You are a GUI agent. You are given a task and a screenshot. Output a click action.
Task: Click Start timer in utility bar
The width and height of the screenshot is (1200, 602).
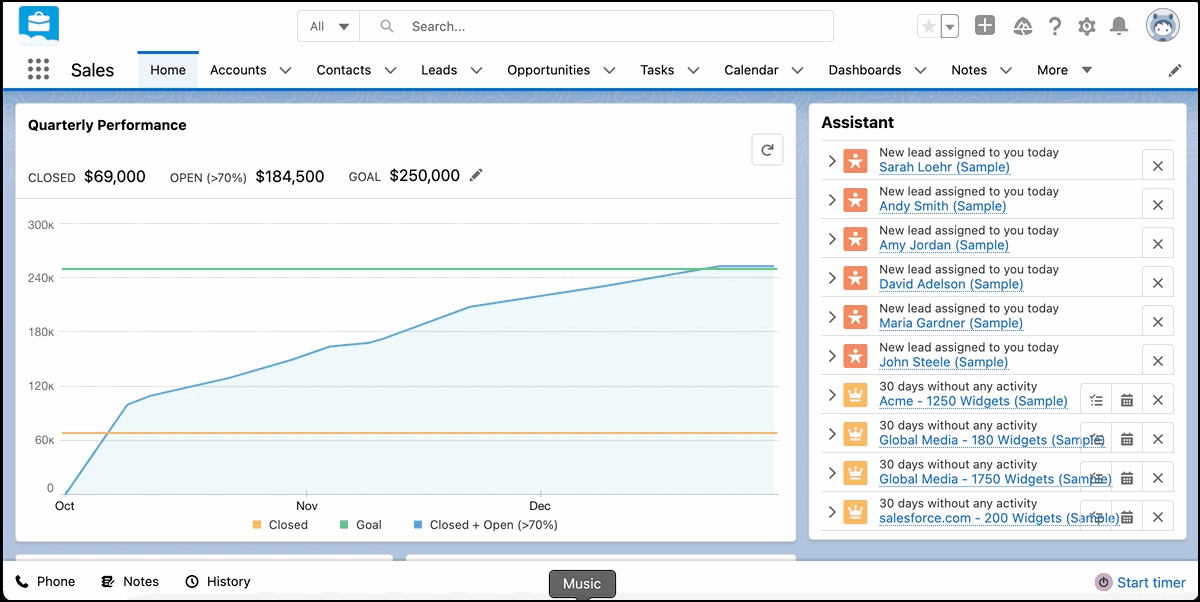pos(1140,582)
